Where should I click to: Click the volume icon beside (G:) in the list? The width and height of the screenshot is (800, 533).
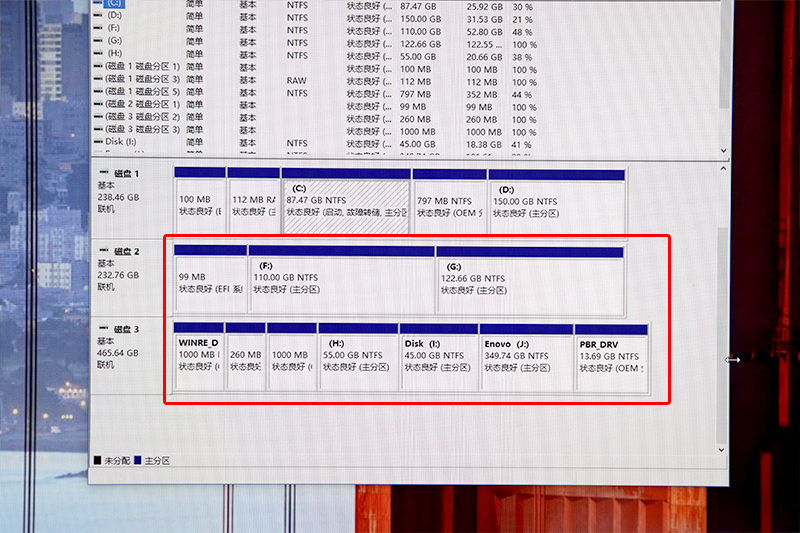pyautogui.click(x=98, y=40)
